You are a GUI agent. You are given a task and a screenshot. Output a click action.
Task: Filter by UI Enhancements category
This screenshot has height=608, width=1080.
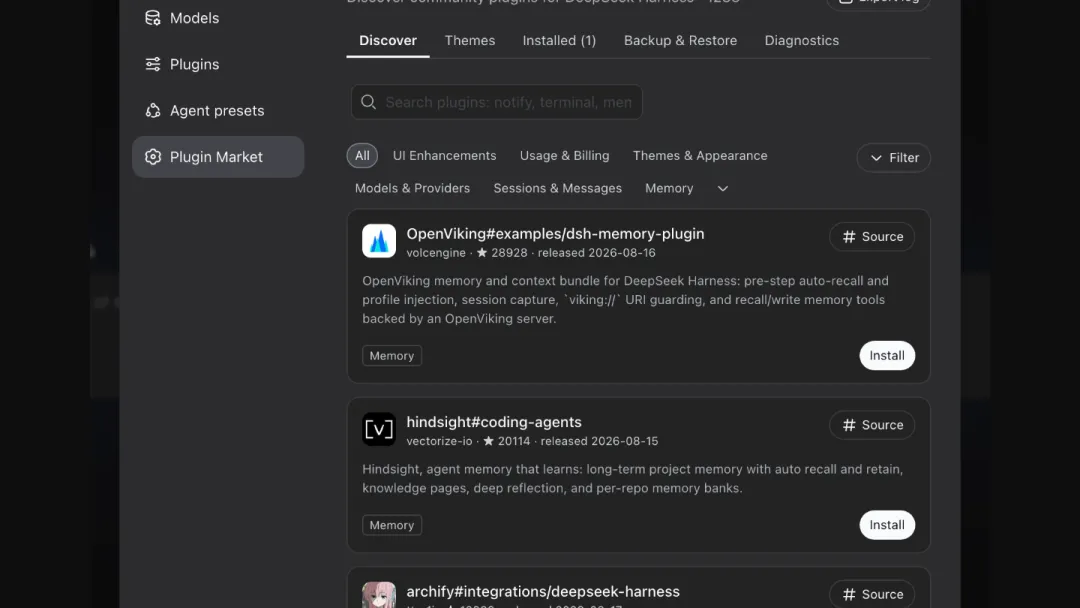[444, 156]
